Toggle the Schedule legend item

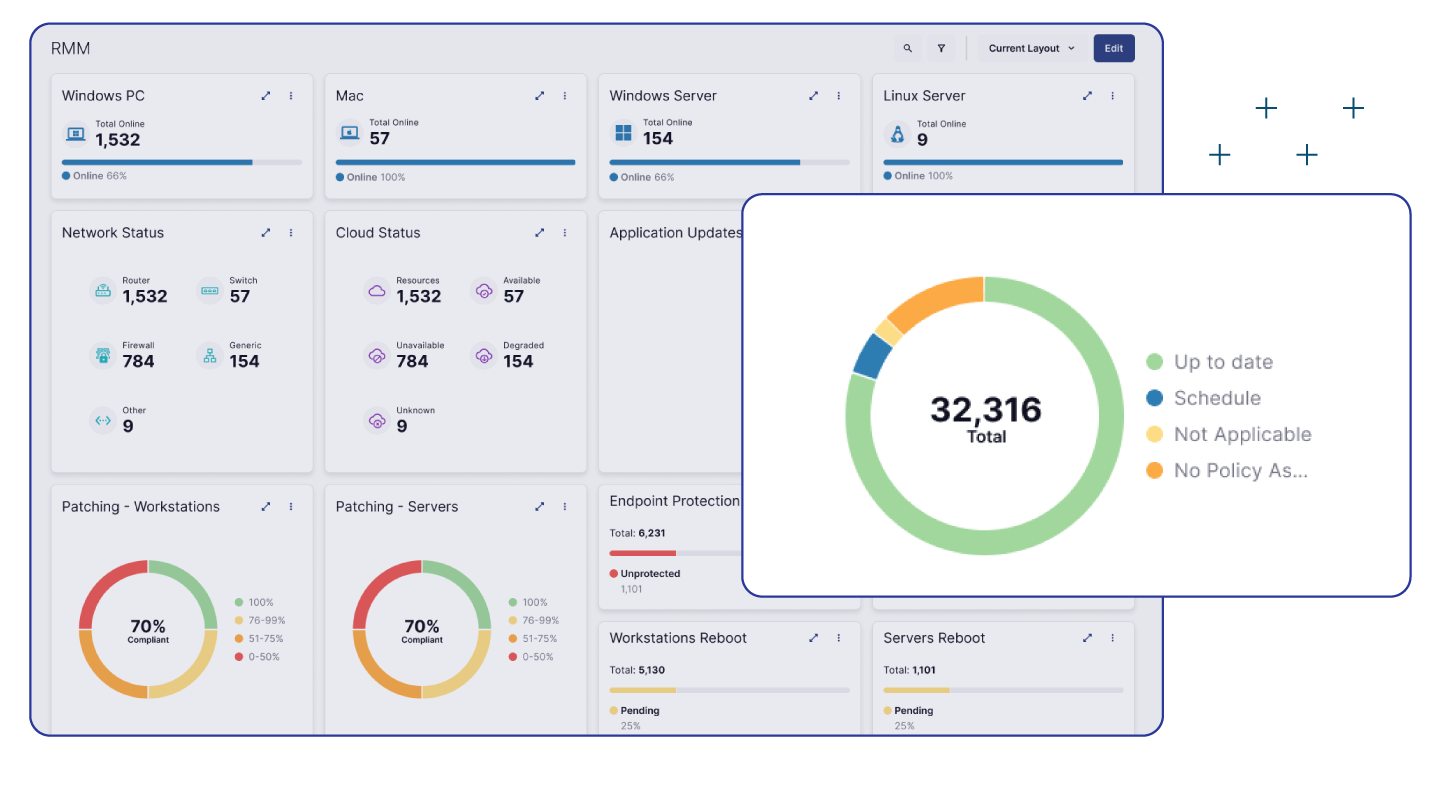(1216, 398)
